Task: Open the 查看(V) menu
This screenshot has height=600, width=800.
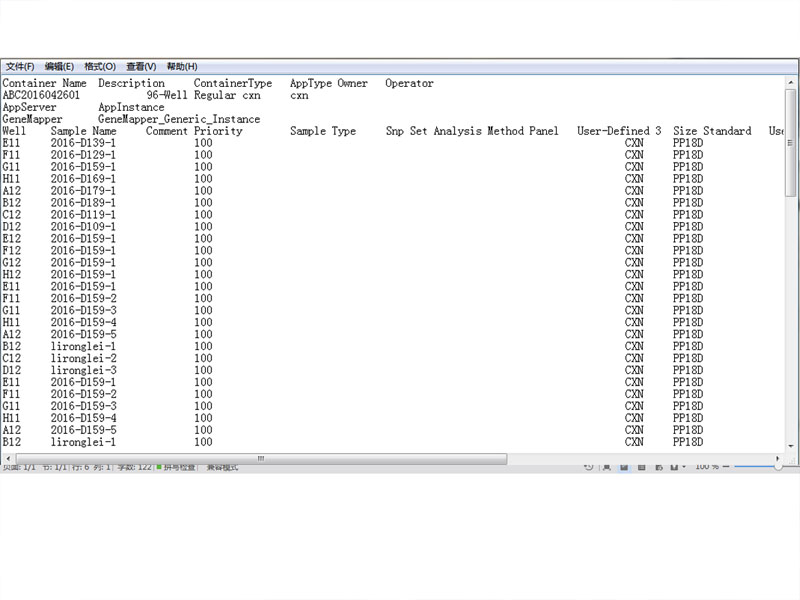Action: tap(141, 67)
